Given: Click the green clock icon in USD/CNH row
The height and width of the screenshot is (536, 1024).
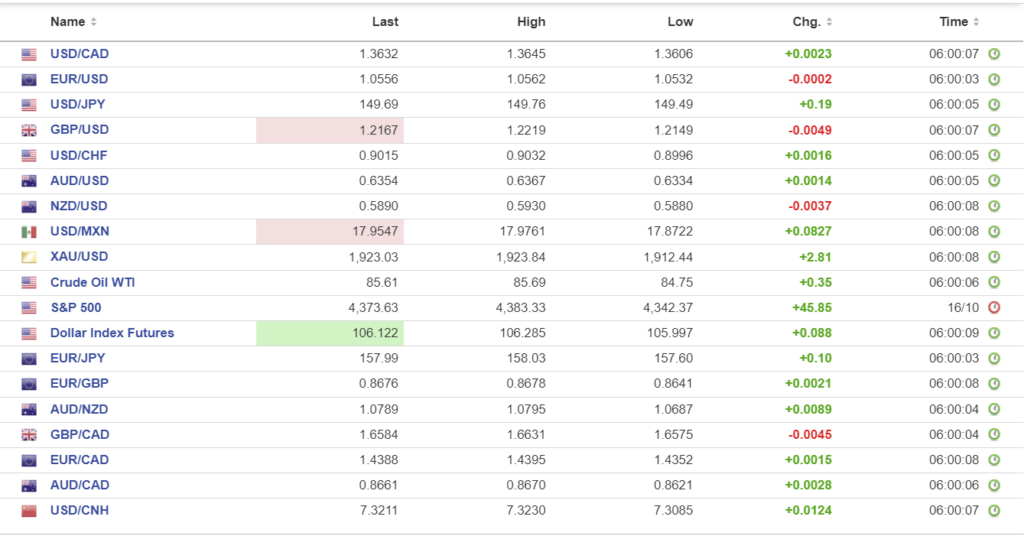Looking at the screenshot, I should click(x=994, y=511).
